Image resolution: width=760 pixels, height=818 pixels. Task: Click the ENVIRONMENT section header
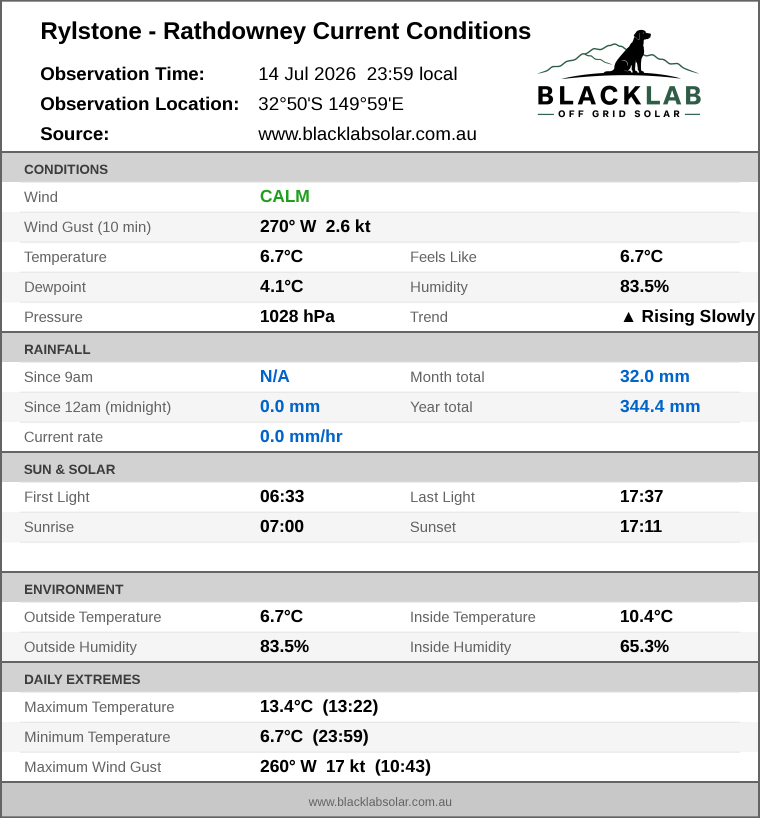click(x=380, y=589)
